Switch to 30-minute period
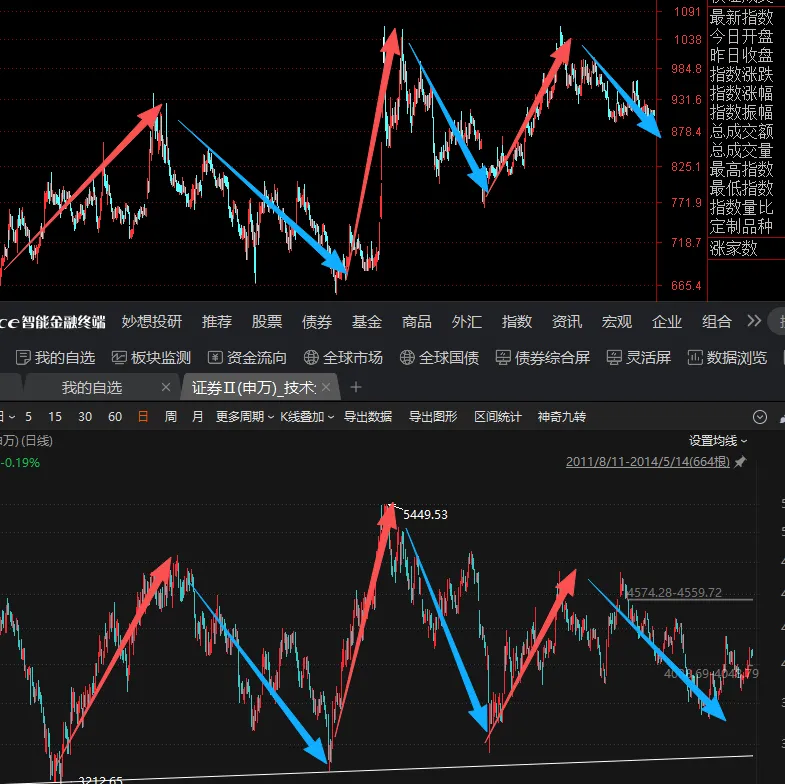785x784 pixels. click(x=85, y=417)
